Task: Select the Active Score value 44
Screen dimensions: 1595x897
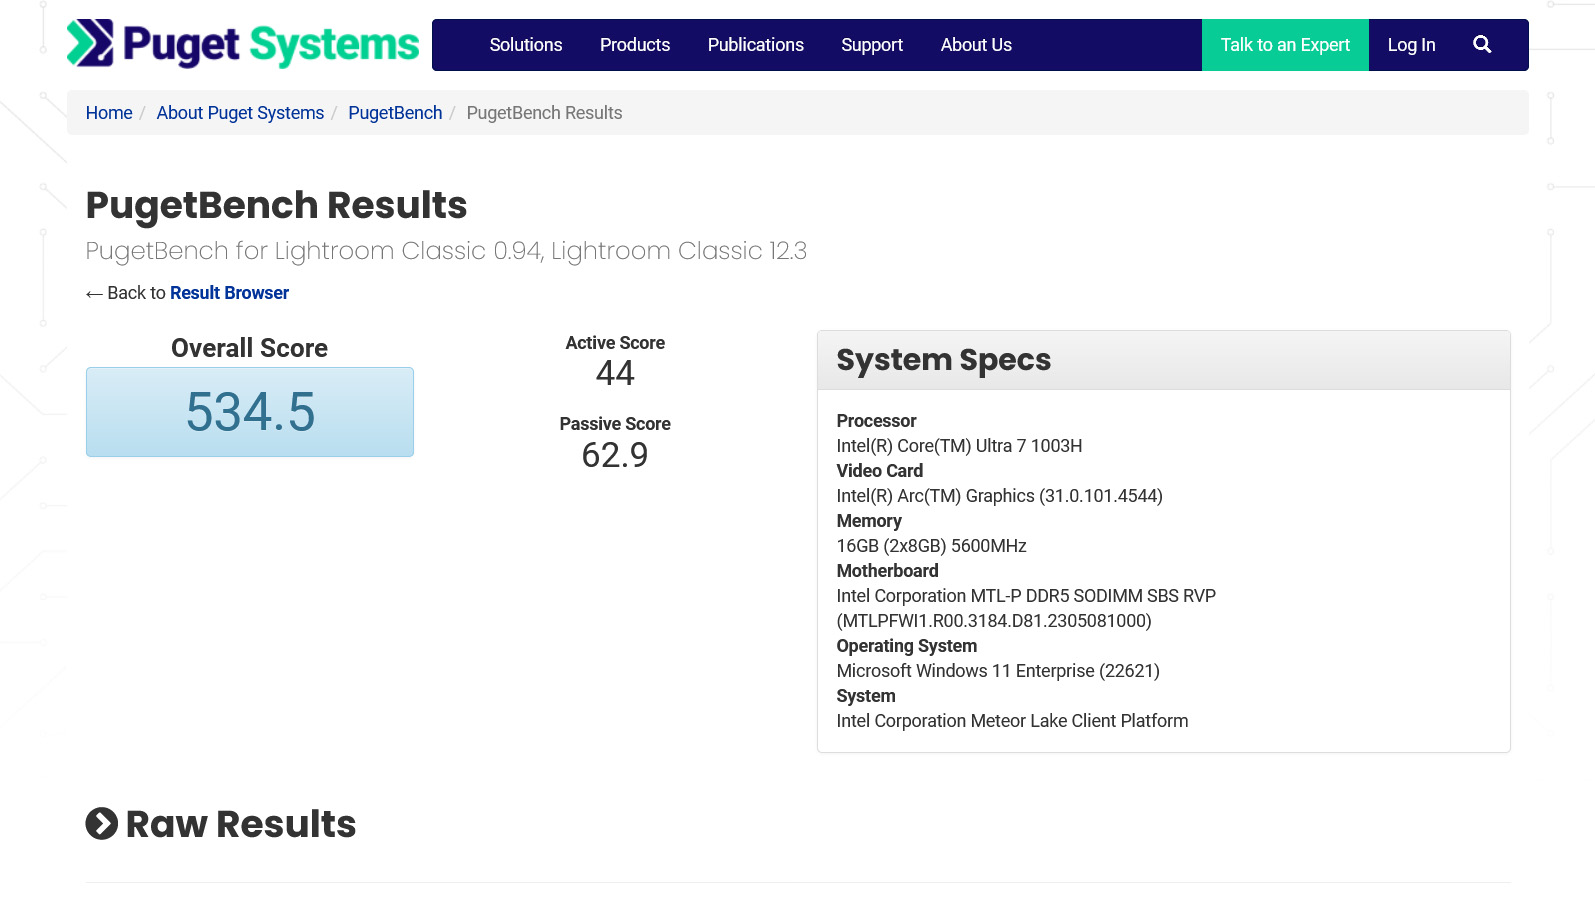Action: point(615,373)
